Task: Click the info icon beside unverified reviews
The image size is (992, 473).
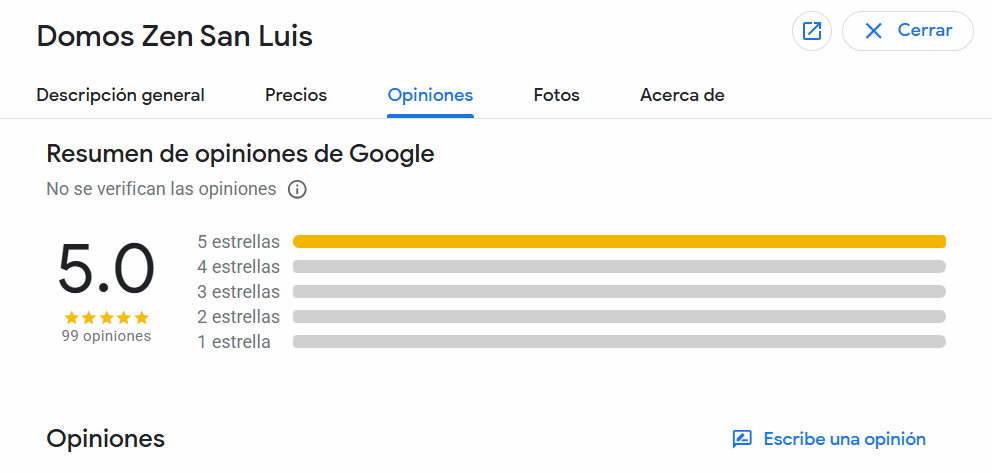Action: [297, 189]
